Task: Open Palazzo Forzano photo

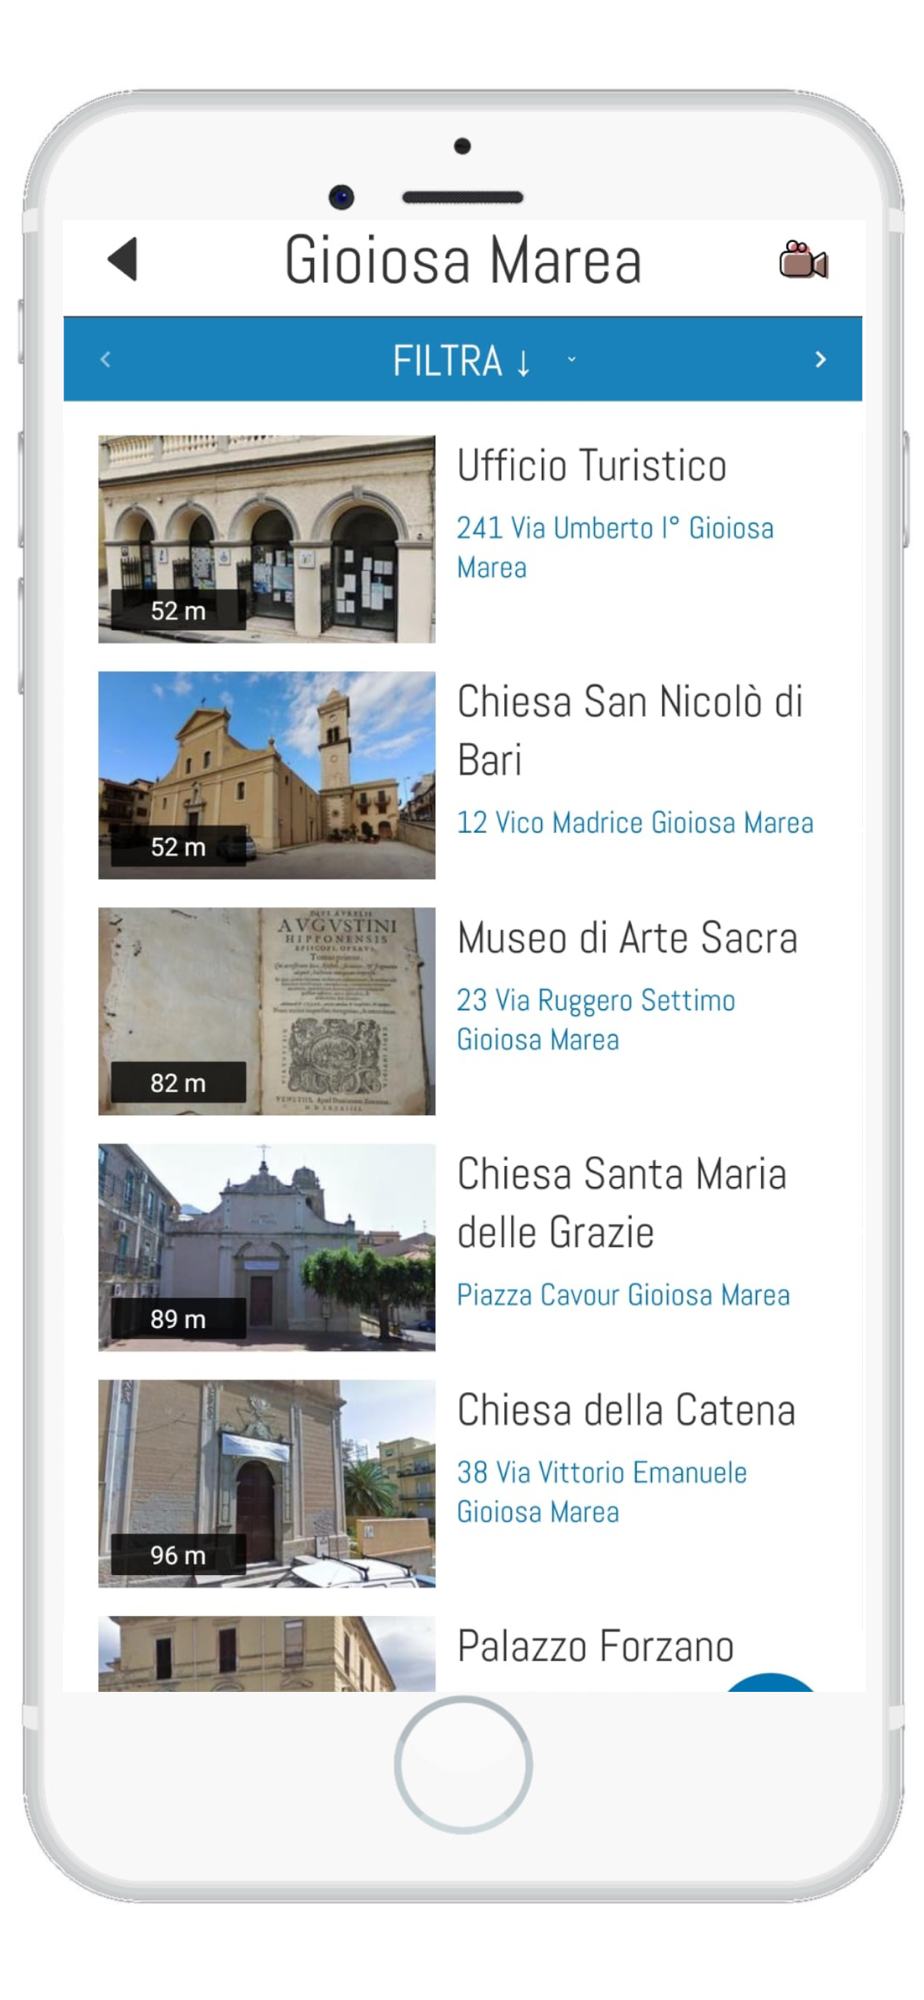Action: click(x=267, y=1654)
